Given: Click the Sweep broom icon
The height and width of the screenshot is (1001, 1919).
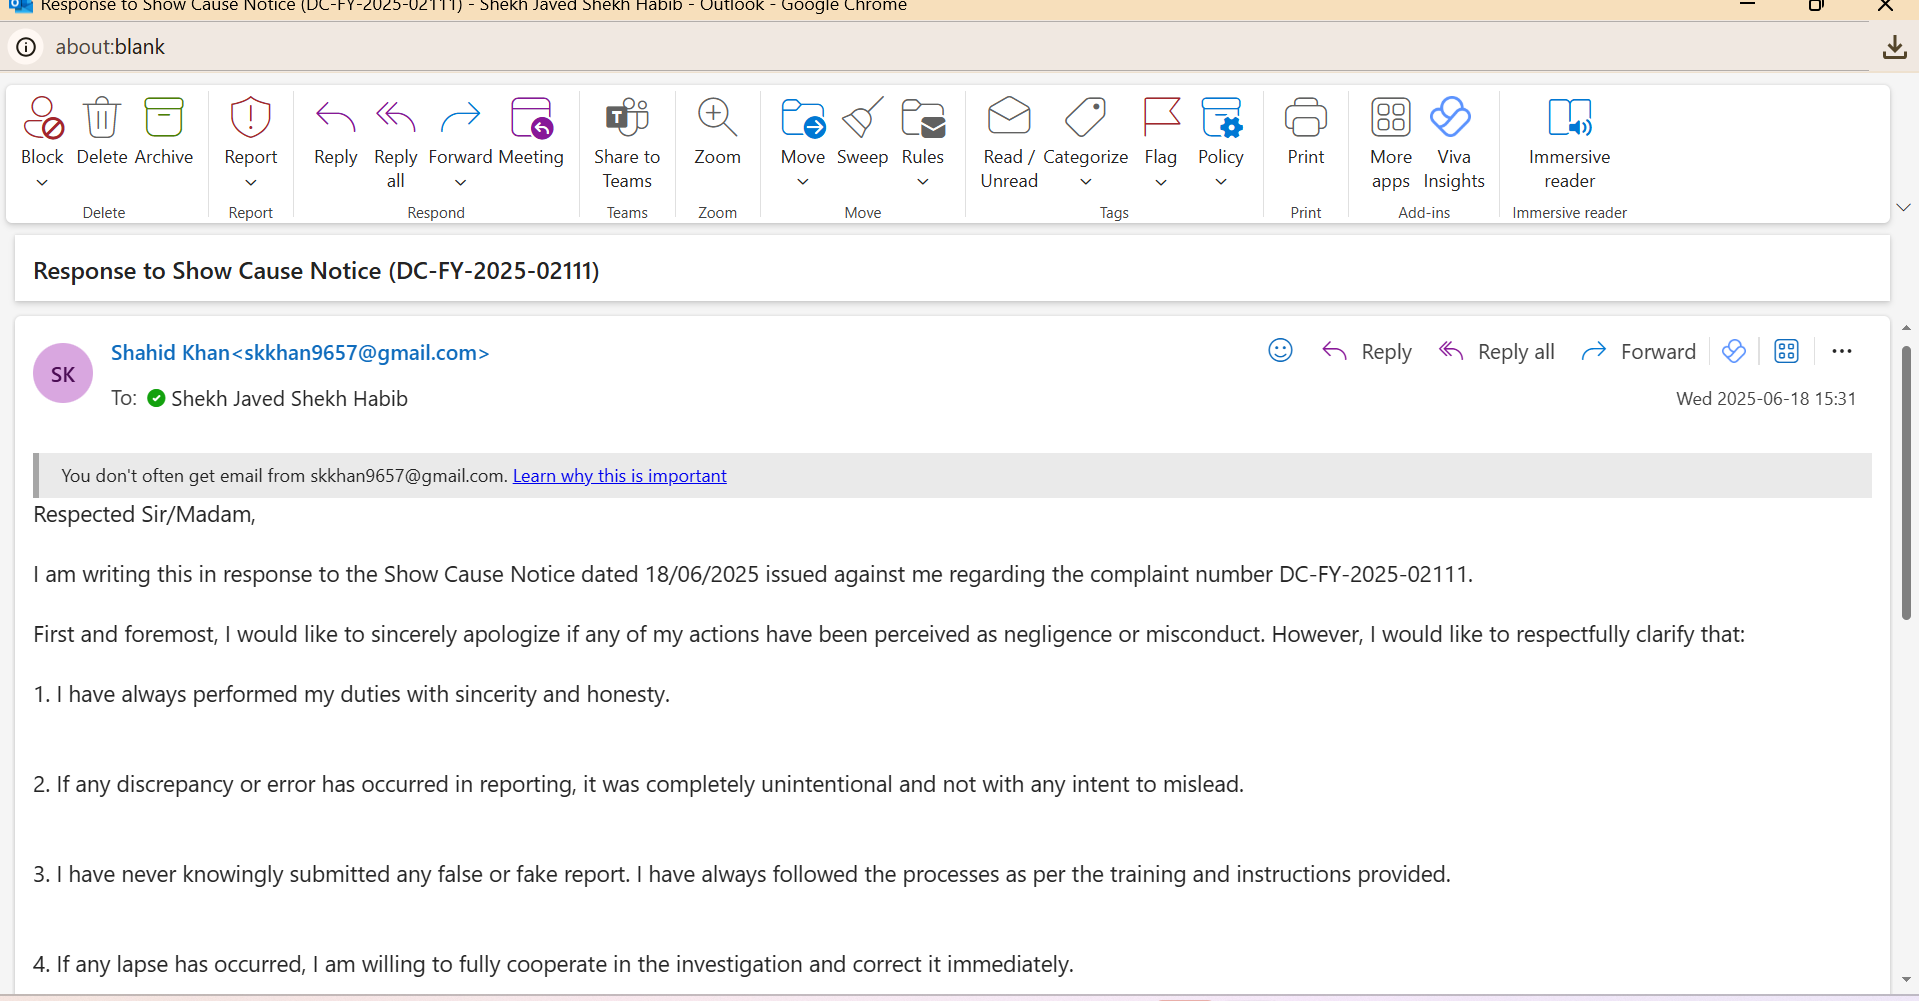Looking at the screenshot, I should [862, 119].
